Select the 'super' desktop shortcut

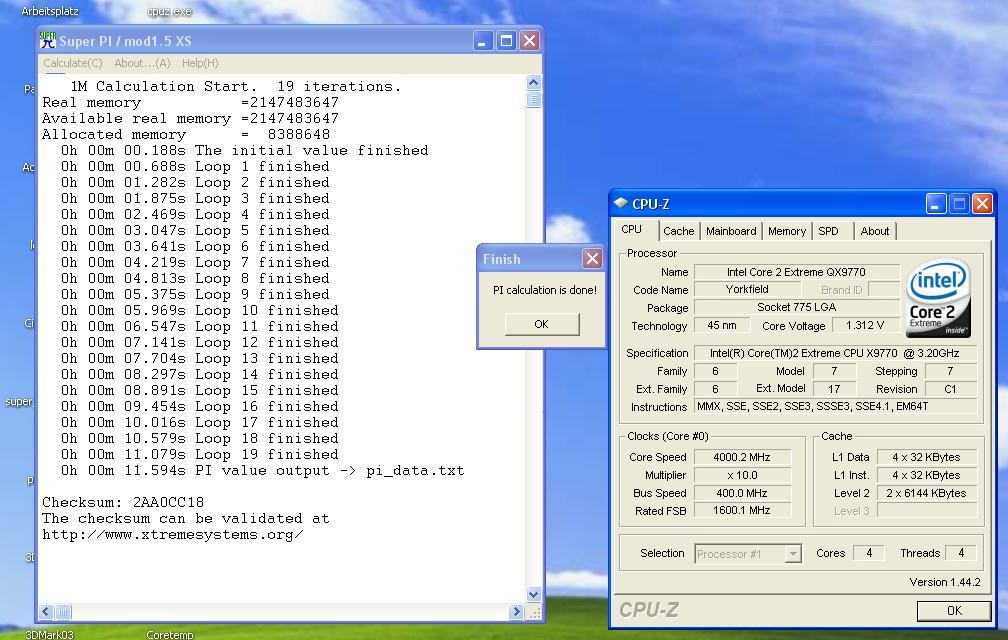point(19,402)
